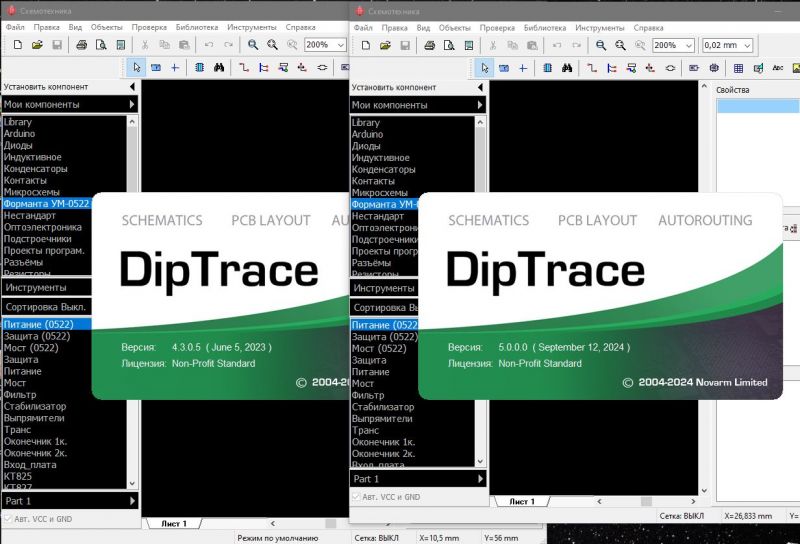Click library list scrollbar in DipTrace 4.3 window

(x=132, y=158)
